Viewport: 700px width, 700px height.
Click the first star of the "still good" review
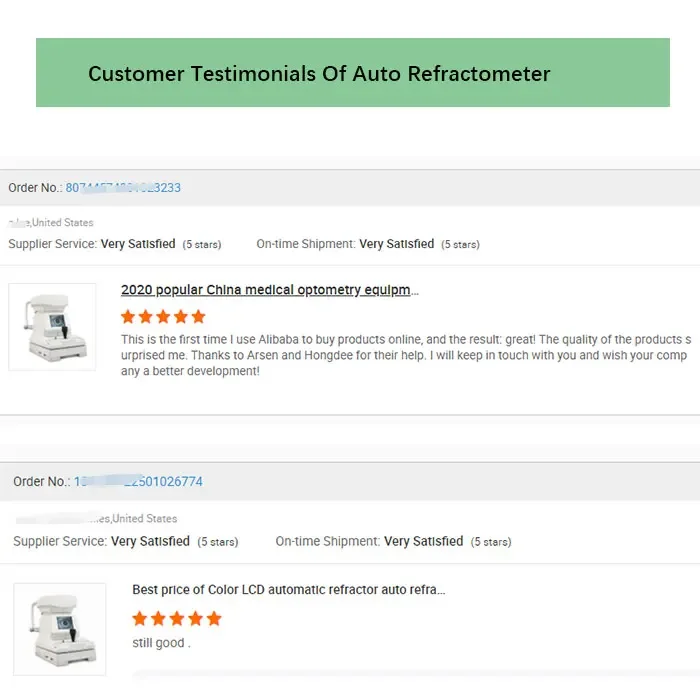click(140, 619)
